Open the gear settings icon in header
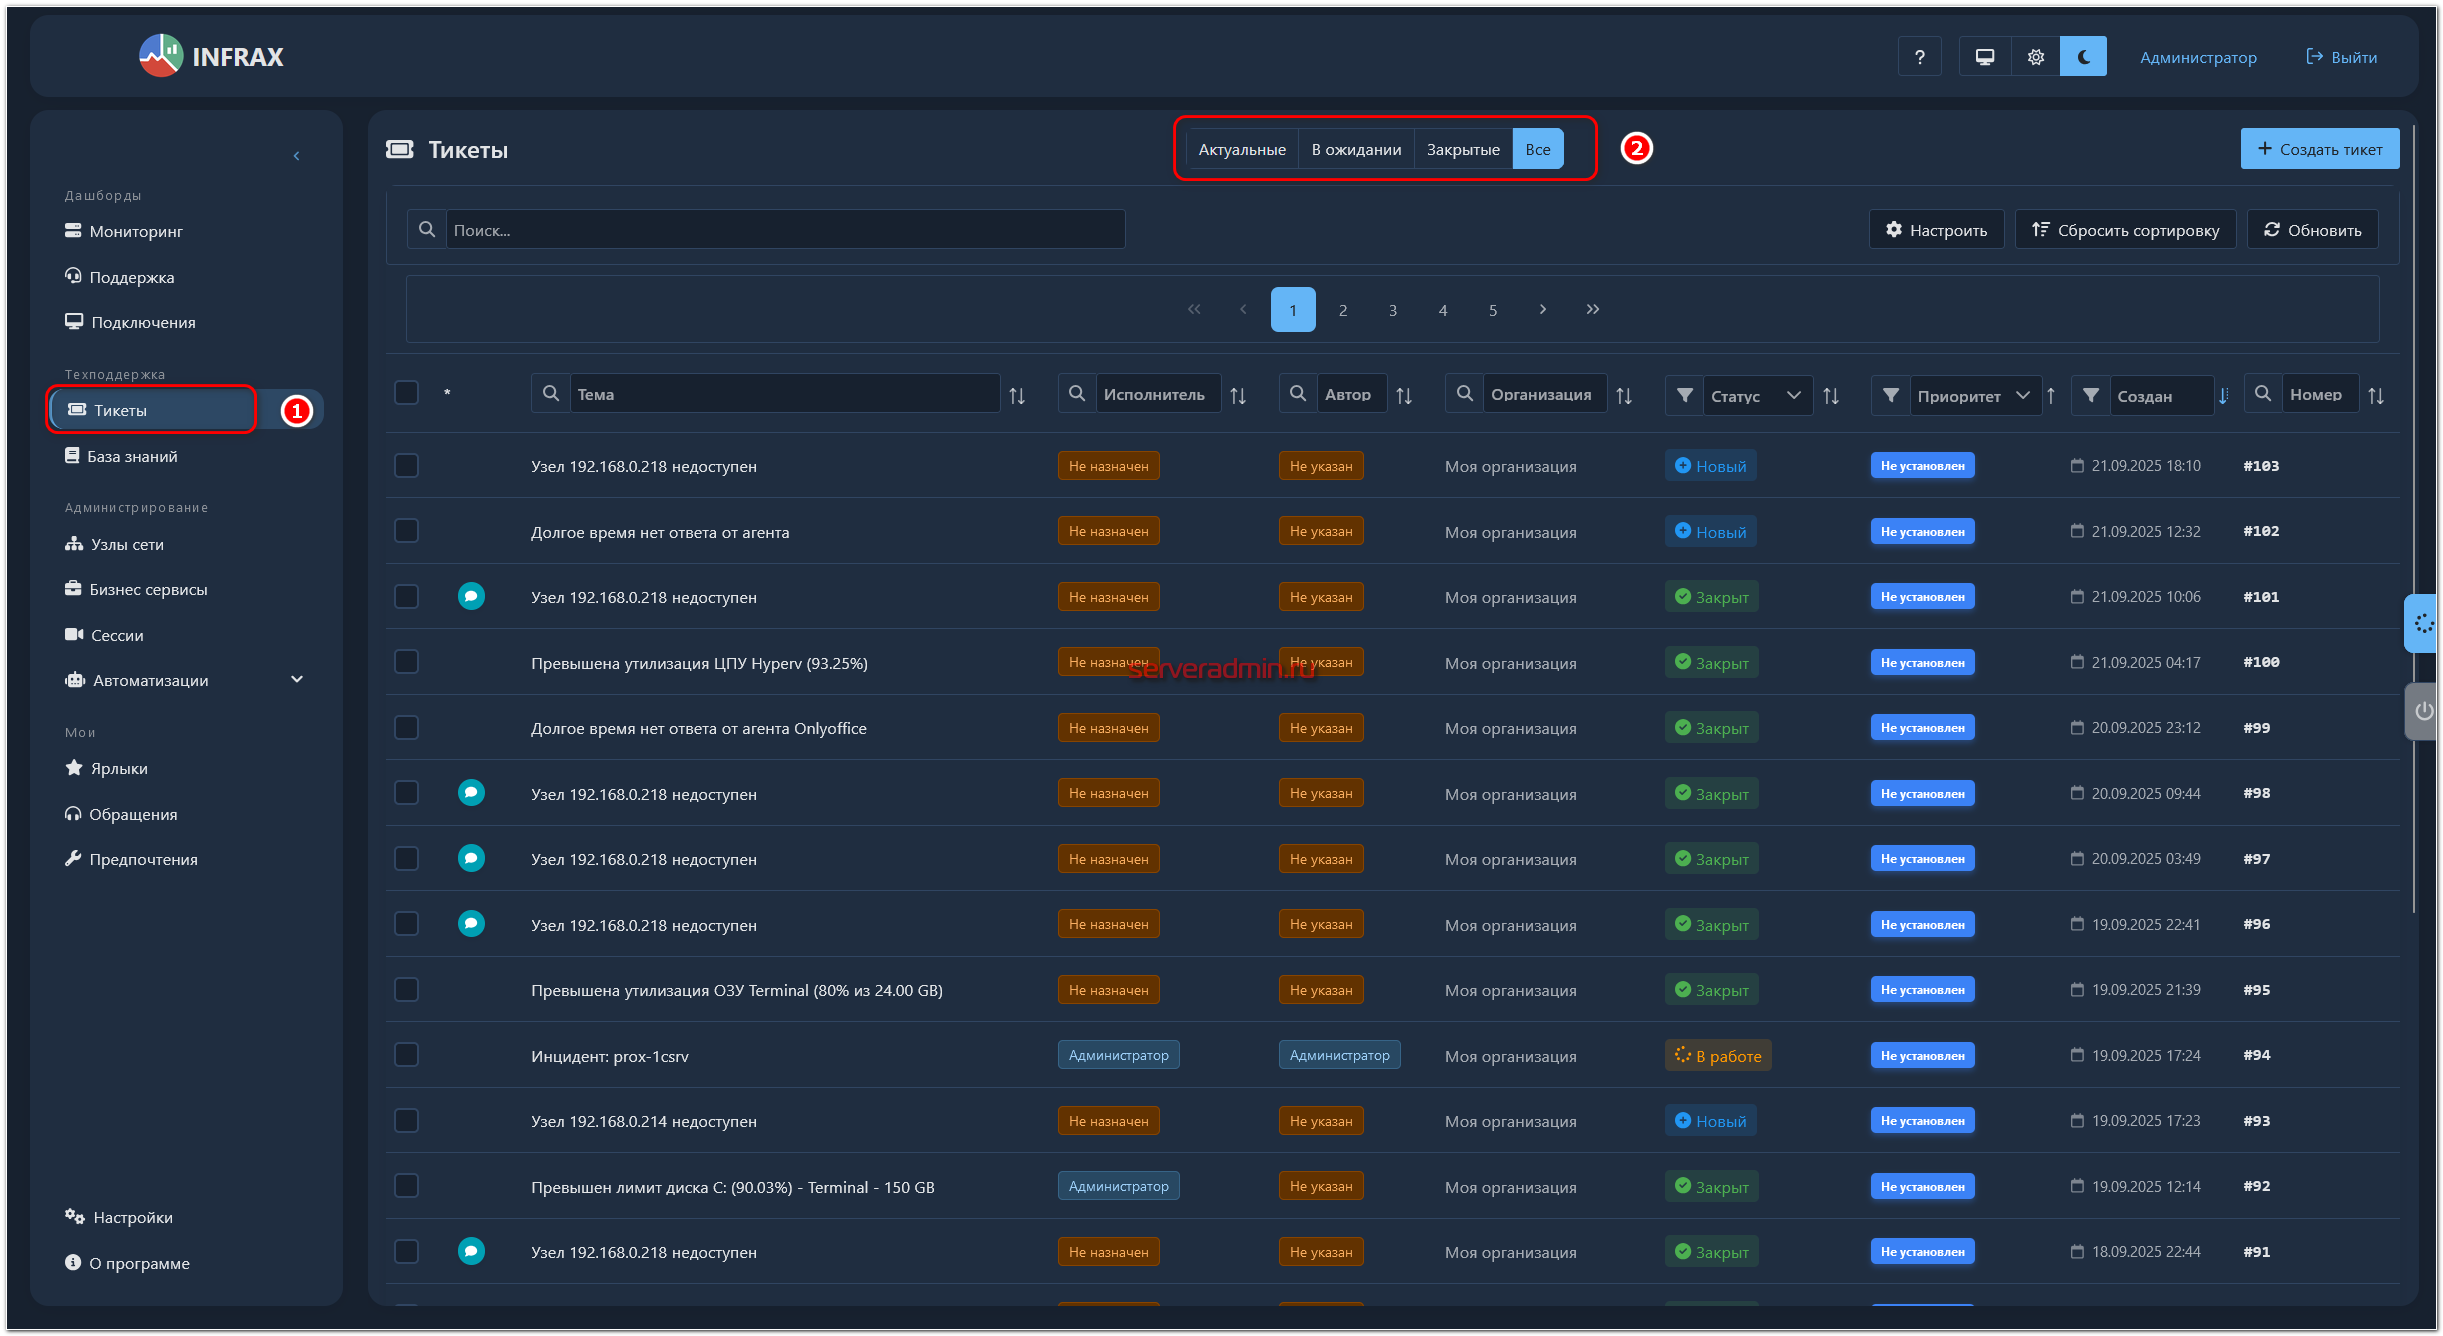The image size is (2443, 1336). [x=2035, y=57]
